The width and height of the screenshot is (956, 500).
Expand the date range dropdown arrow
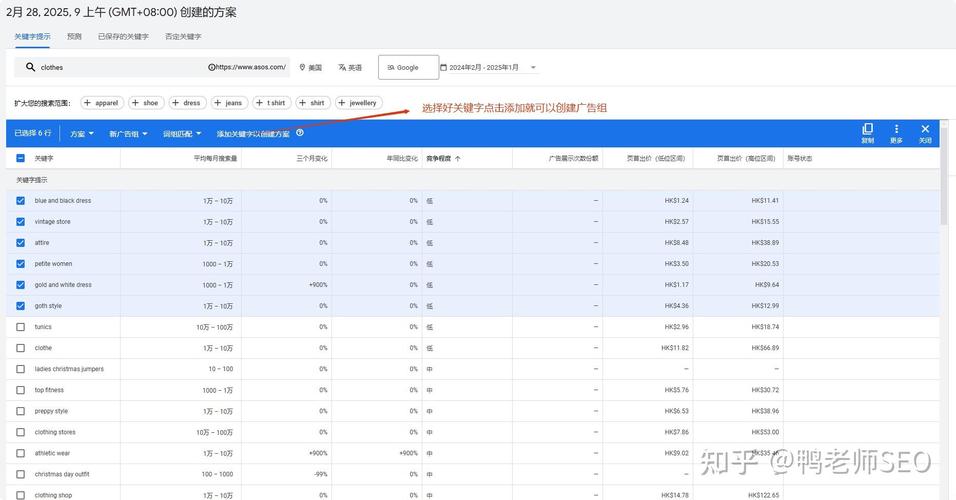[533, 68]
